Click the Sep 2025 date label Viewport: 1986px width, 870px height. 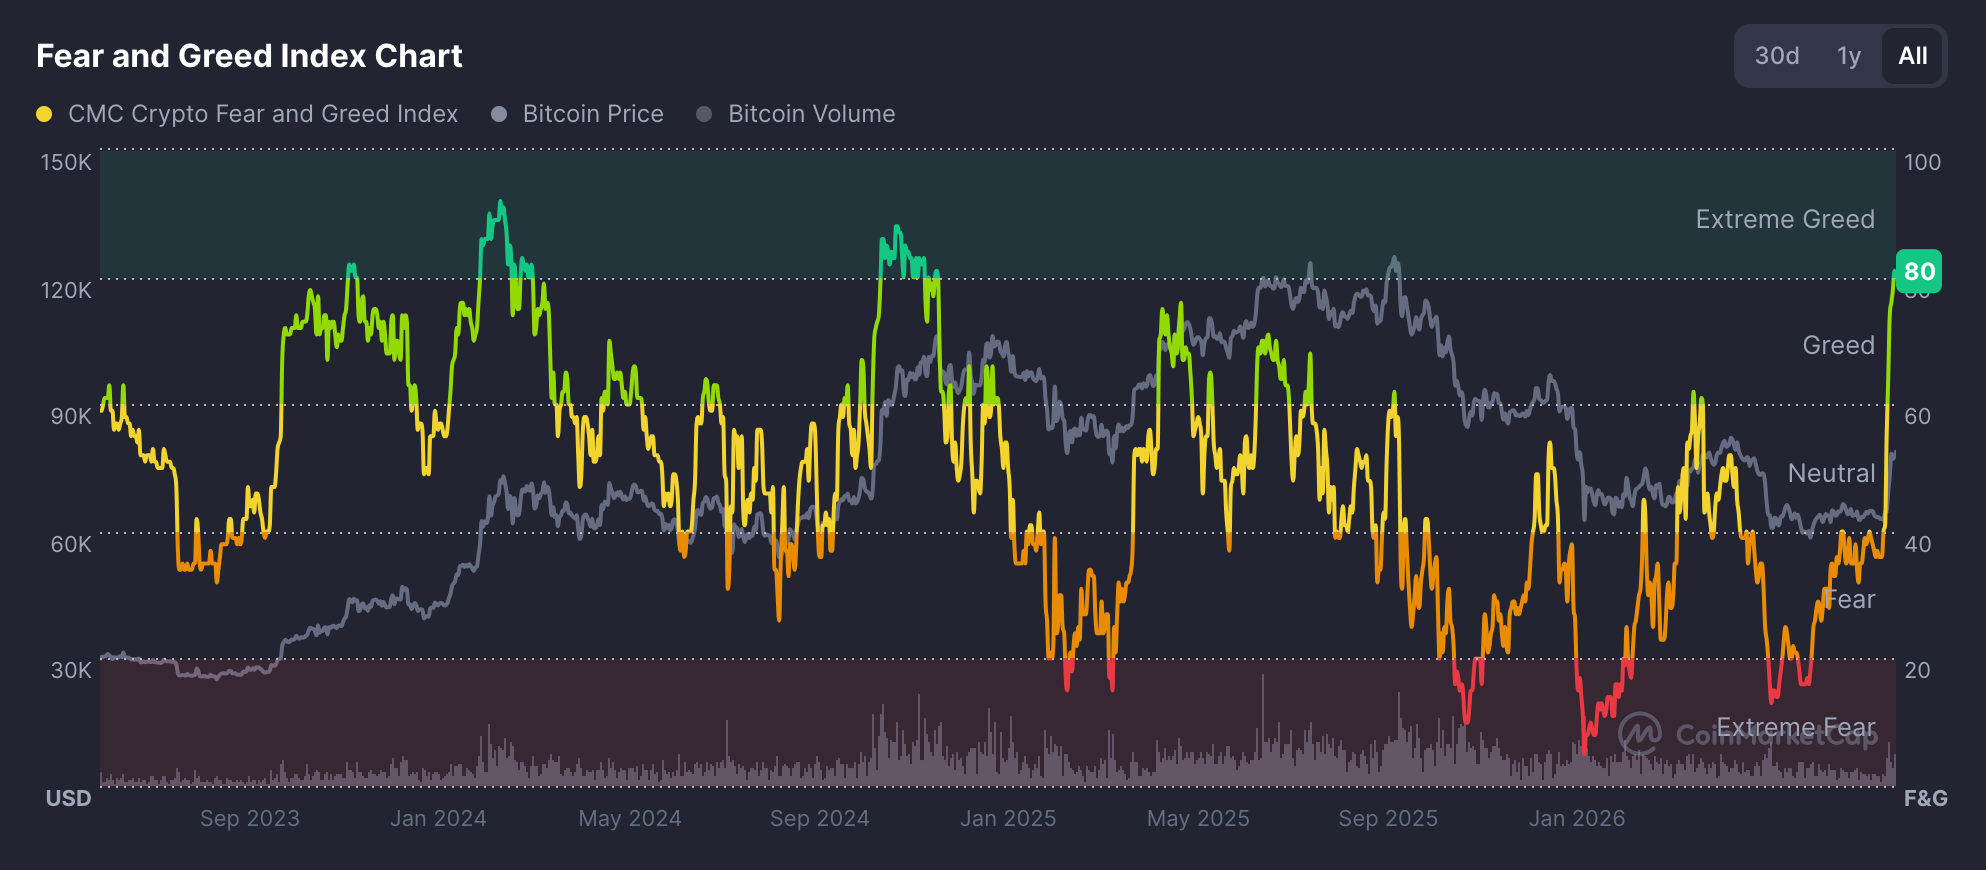click(x=1388, y=818)
